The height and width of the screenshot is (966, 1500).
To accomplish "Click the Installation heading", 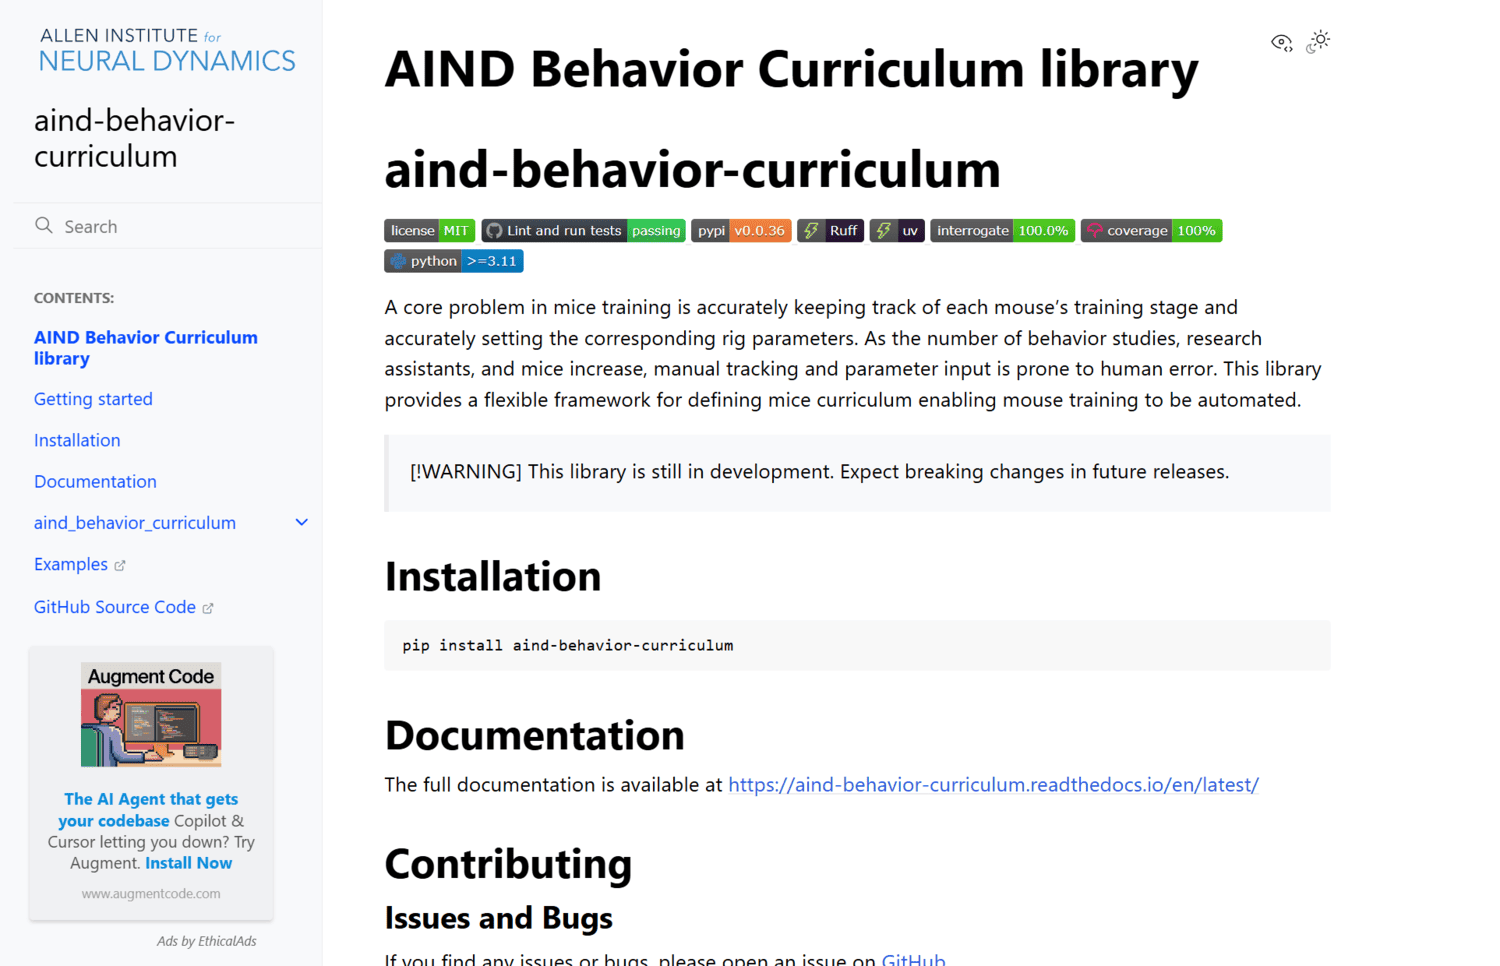I will coord(493,577).
